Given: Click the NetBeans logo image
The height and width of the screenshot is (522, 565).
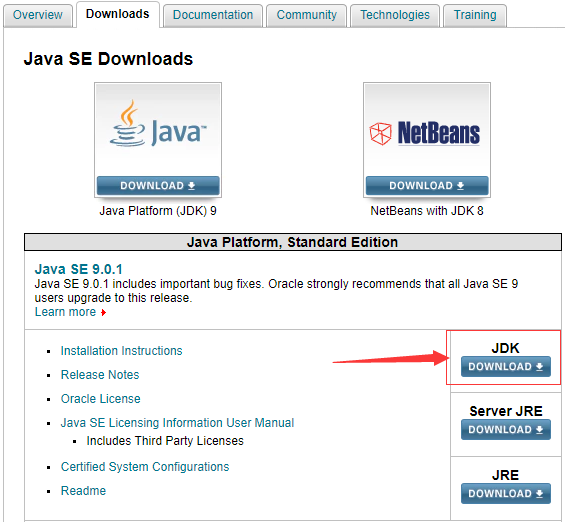Looking at the screenshot, I should [x=427, y=129].
